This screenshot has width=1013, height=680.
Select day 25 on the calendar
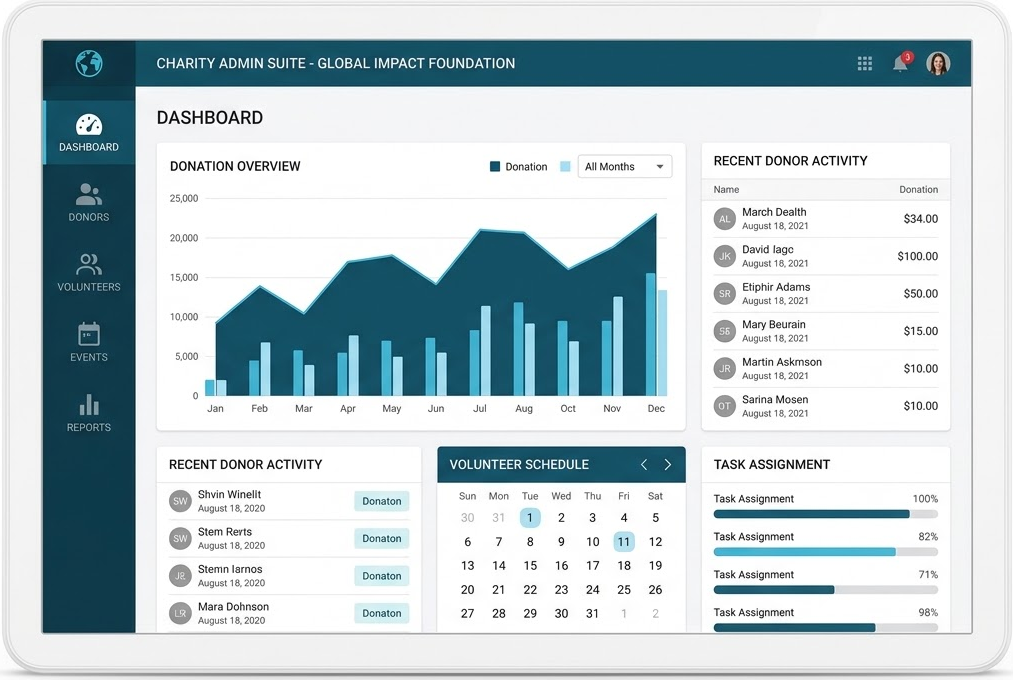624,590
